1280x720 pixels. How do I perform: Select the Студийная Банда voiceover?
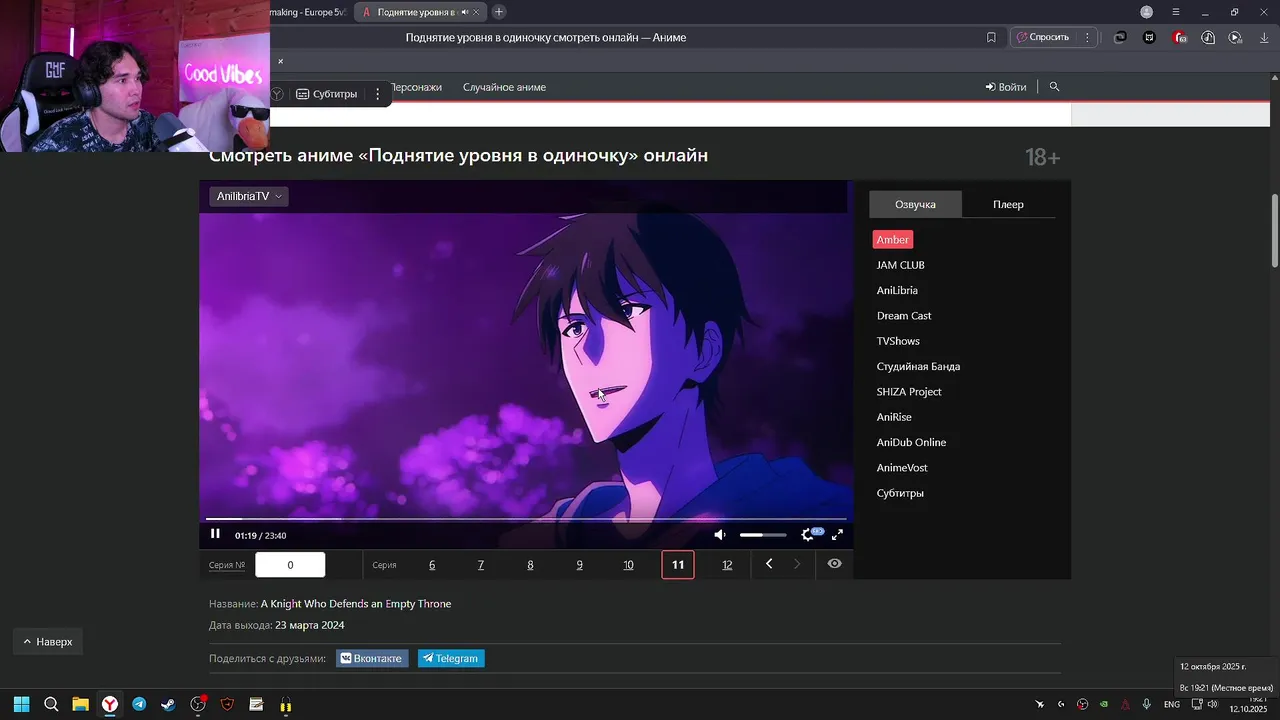[918, 366]
